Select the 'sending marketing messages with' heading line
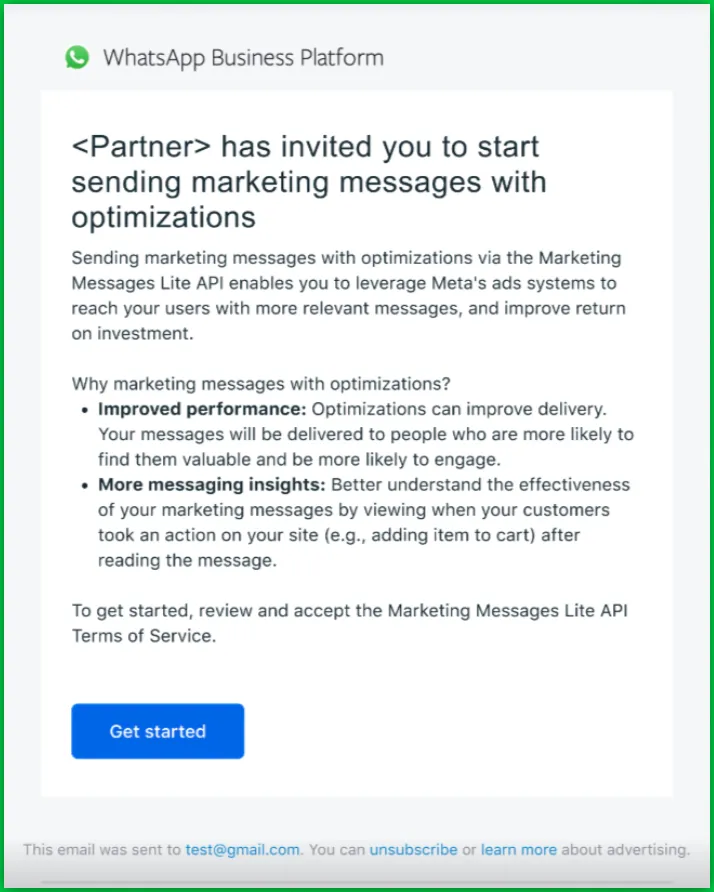Screen dimensions: 714x892 (x=309, y=183)
